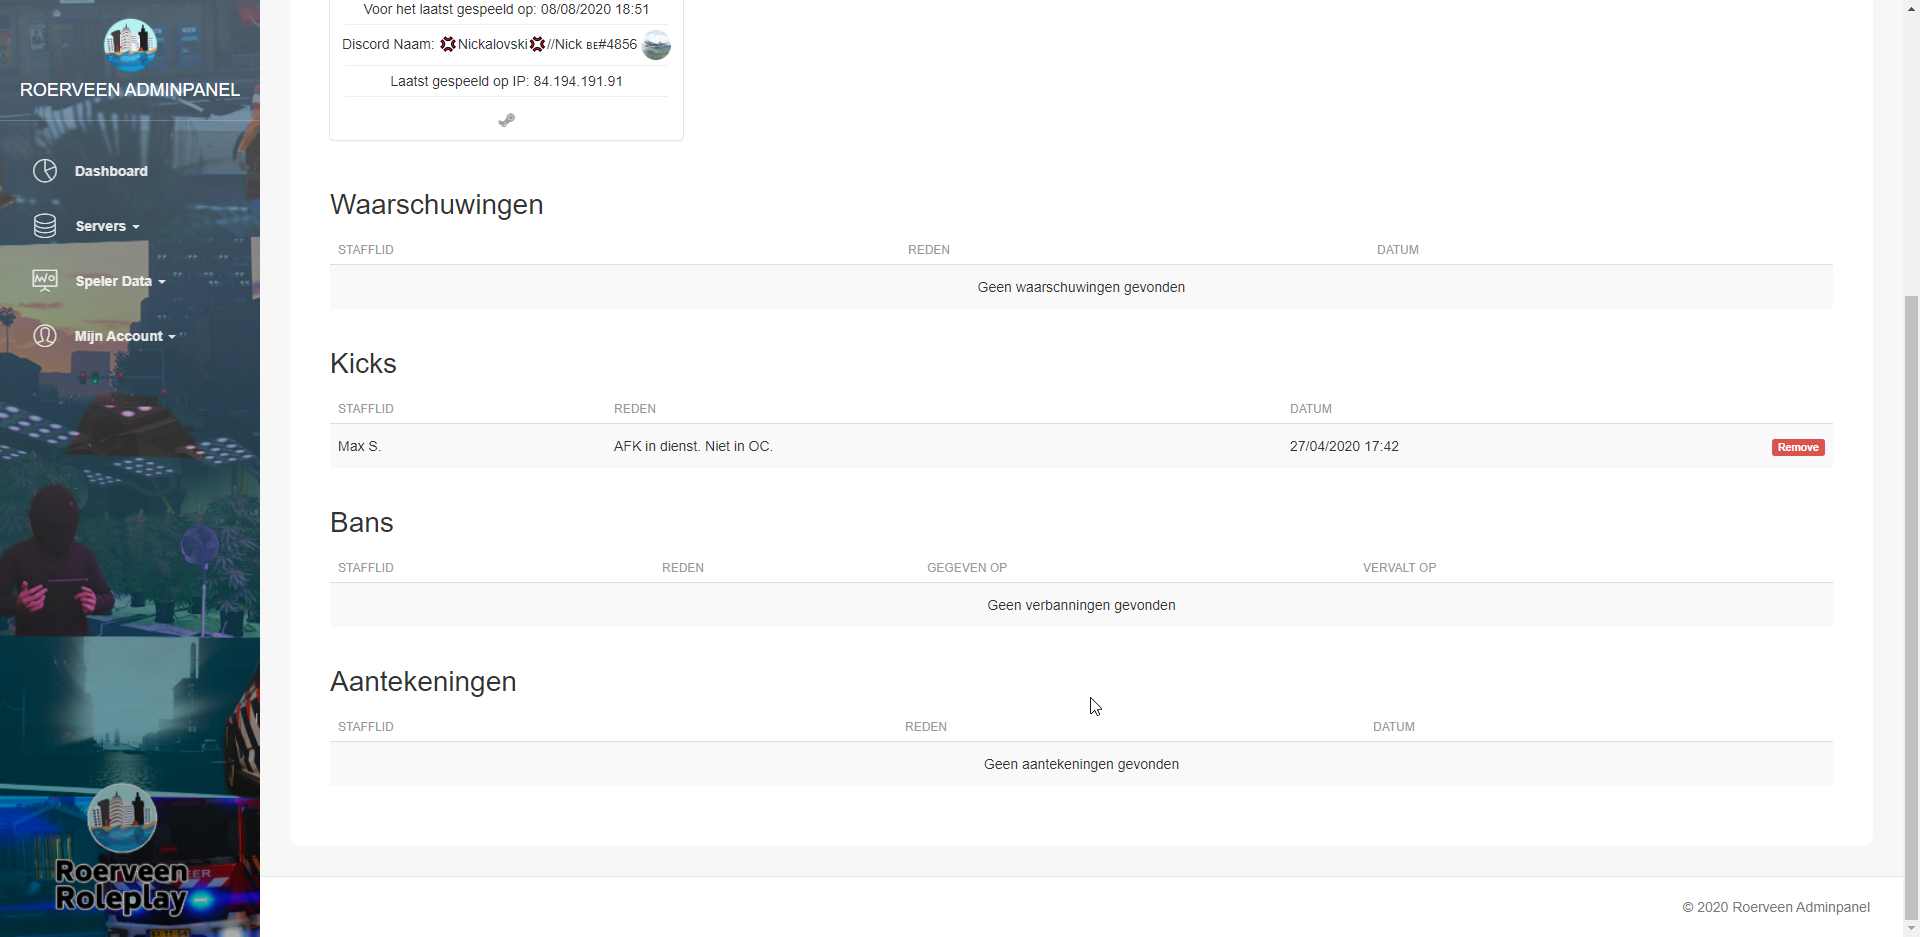Remove the kick given by Max S.
This screenshot has height=937, width=1920.
[1797, 447]
